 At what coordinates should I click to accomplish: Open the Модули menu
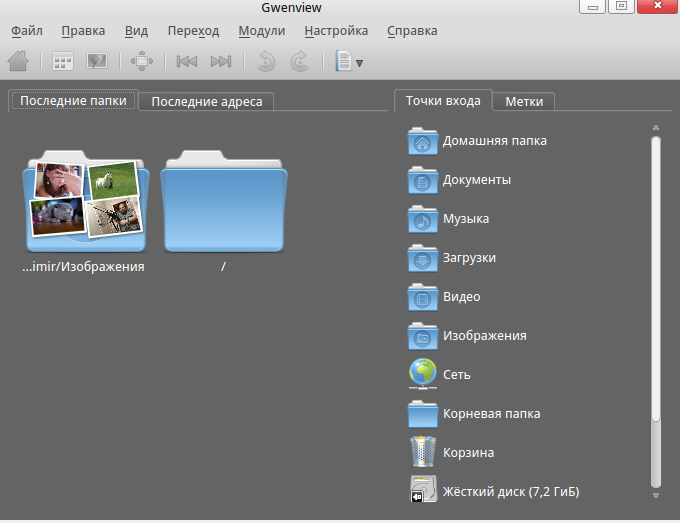(x=262, y=31)
